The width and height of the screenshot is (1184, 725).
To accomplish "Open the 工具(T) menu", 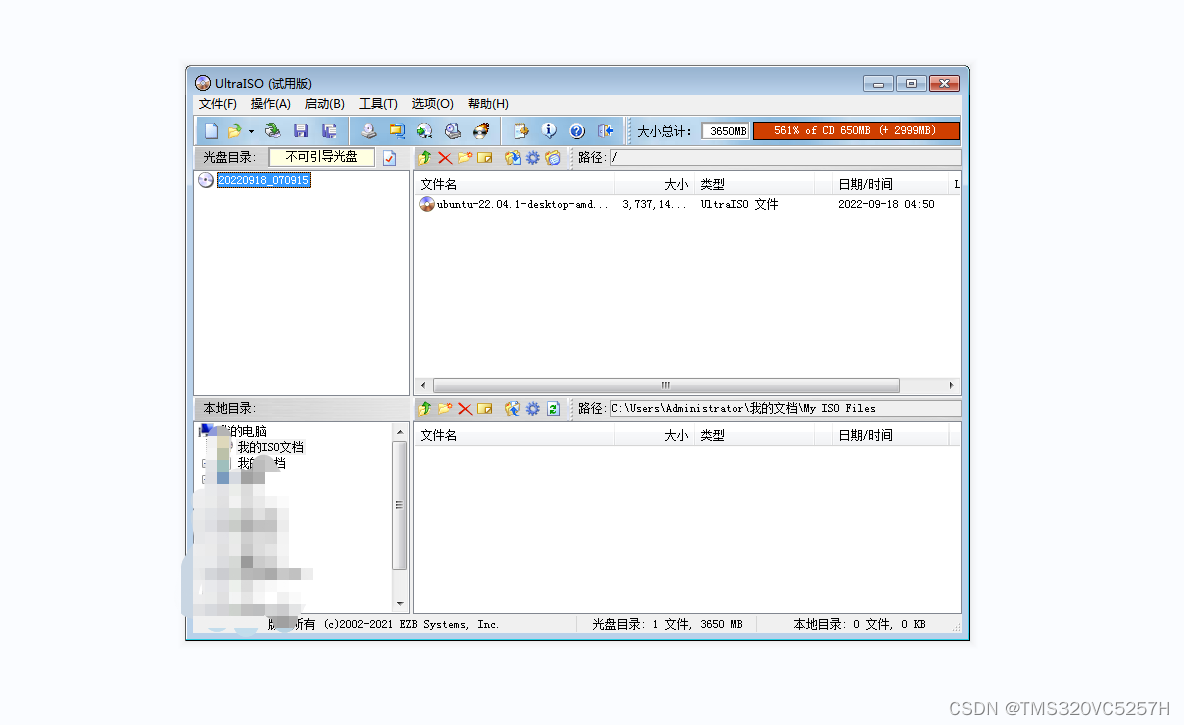I will coord(378,103).
